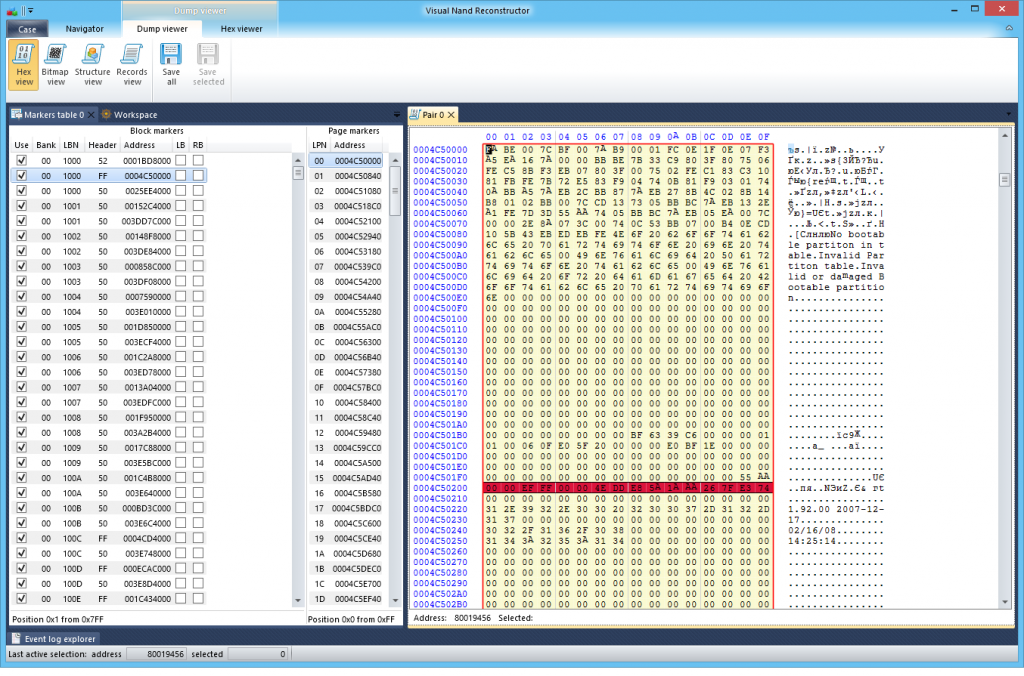
Task: Click hex view scrollbar down arrow
Action: tap(1004, 602)
